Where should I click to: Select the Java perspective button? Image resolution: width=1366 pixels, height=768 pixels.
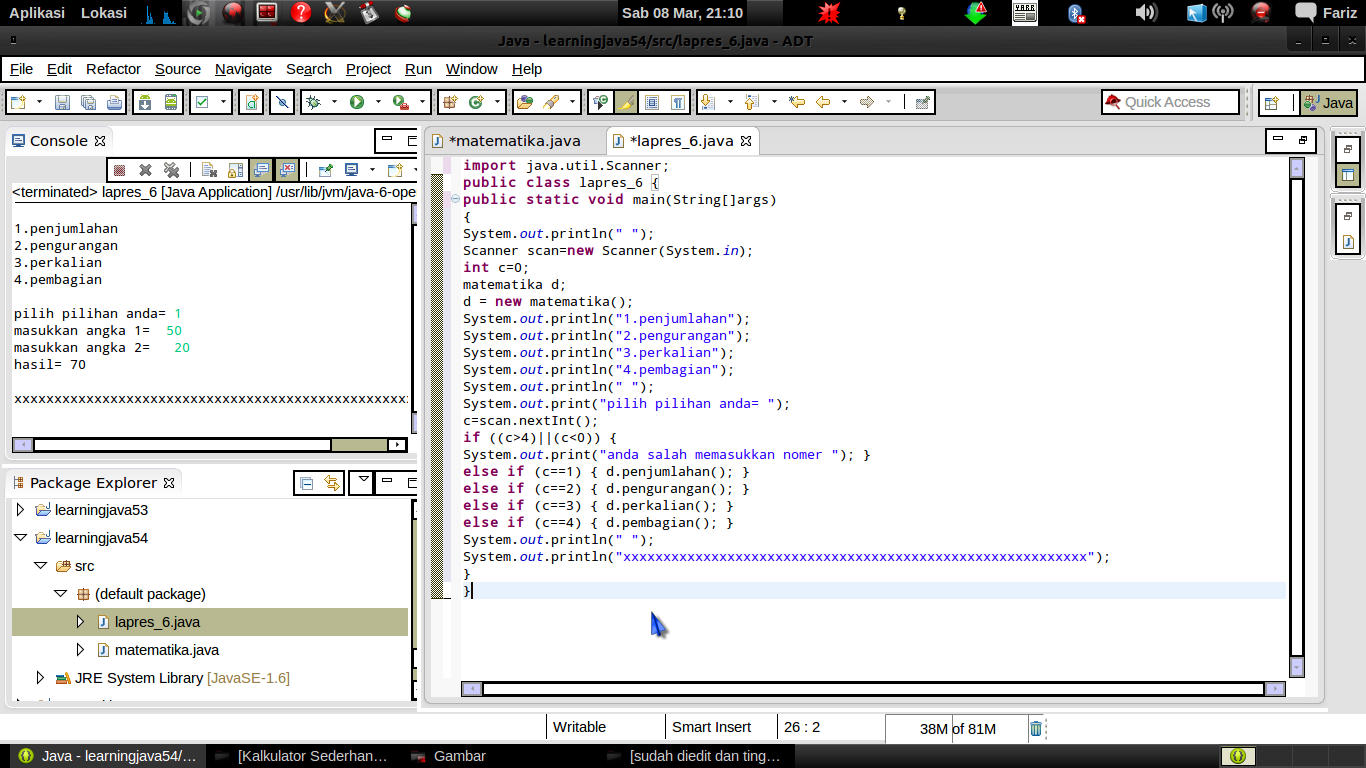1328,102
